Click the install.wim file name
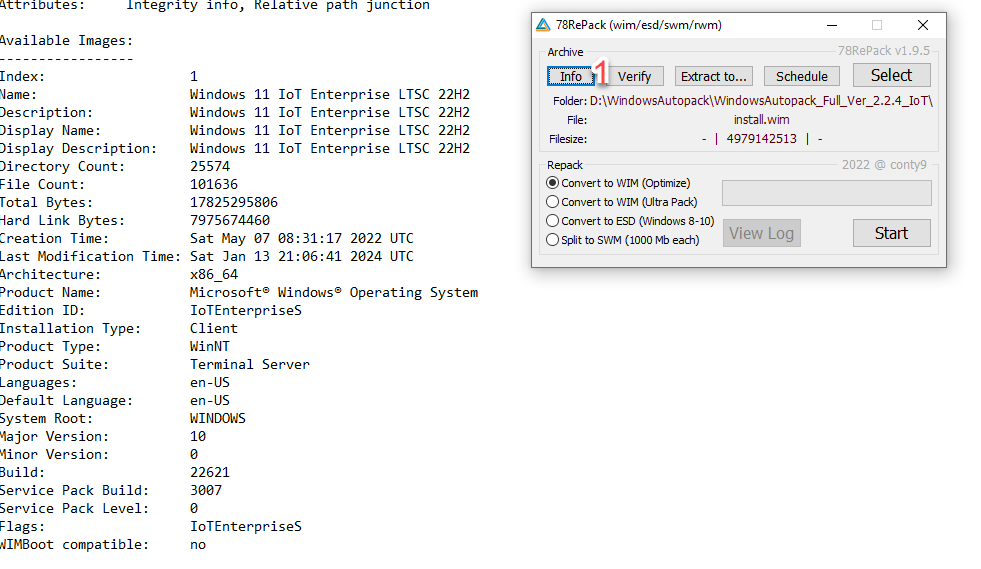981x569 pixels. [x=761, y=120]
